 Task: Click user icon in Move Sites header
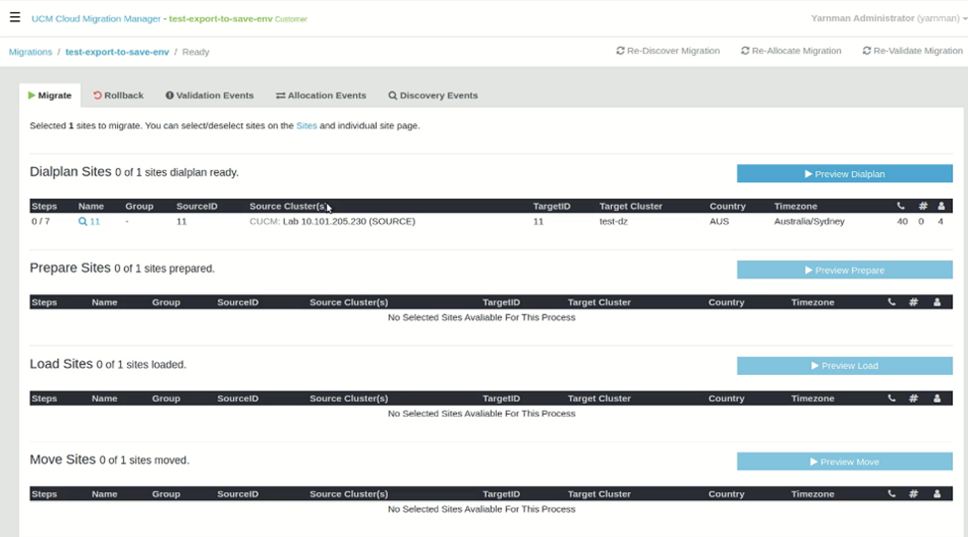click(x=937, y=494)
